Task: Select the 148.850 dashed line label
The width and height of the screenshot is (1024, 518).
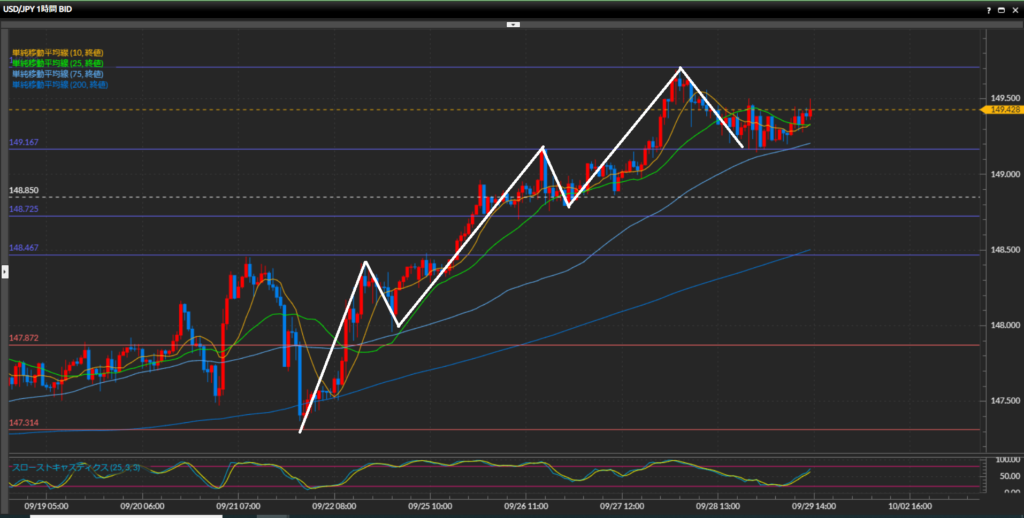Action: tap(23, 190)
